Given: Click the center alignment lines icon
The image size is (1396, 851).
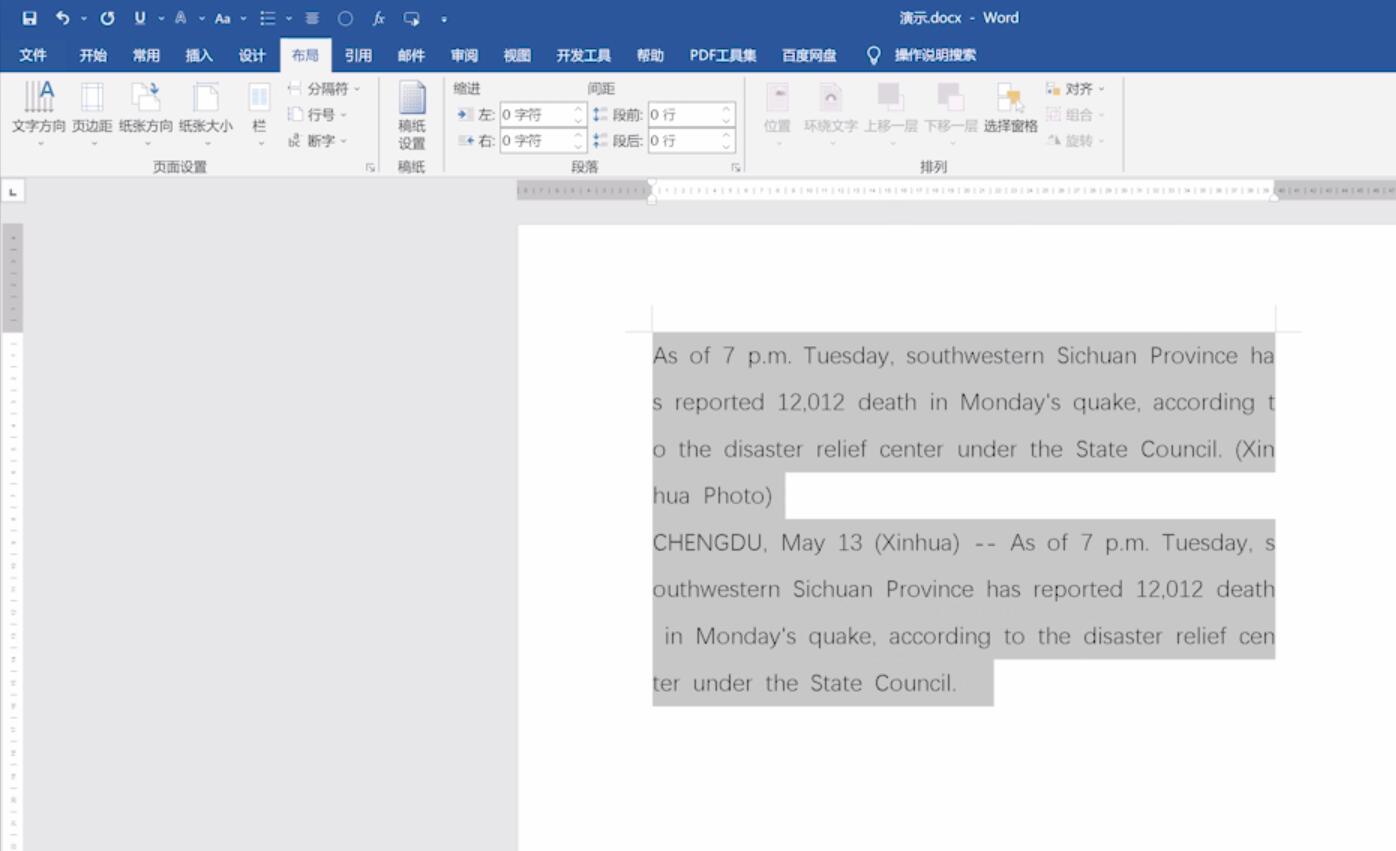Looking at the screenshot, I should pos(312,18).
